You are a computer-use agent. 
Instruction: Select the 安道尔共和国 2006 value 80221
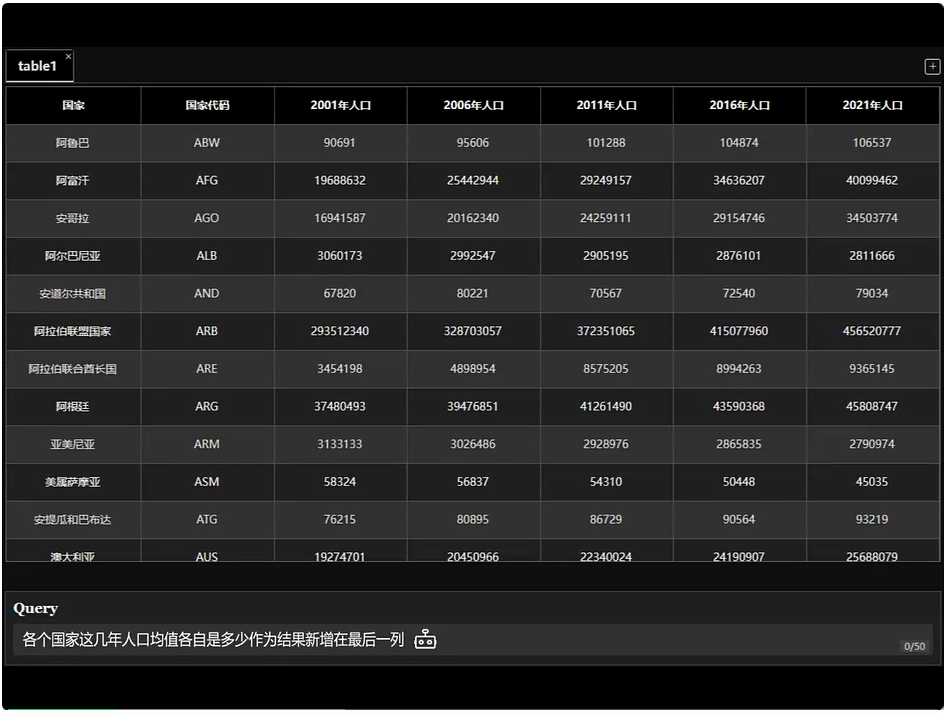click(473, 294)
